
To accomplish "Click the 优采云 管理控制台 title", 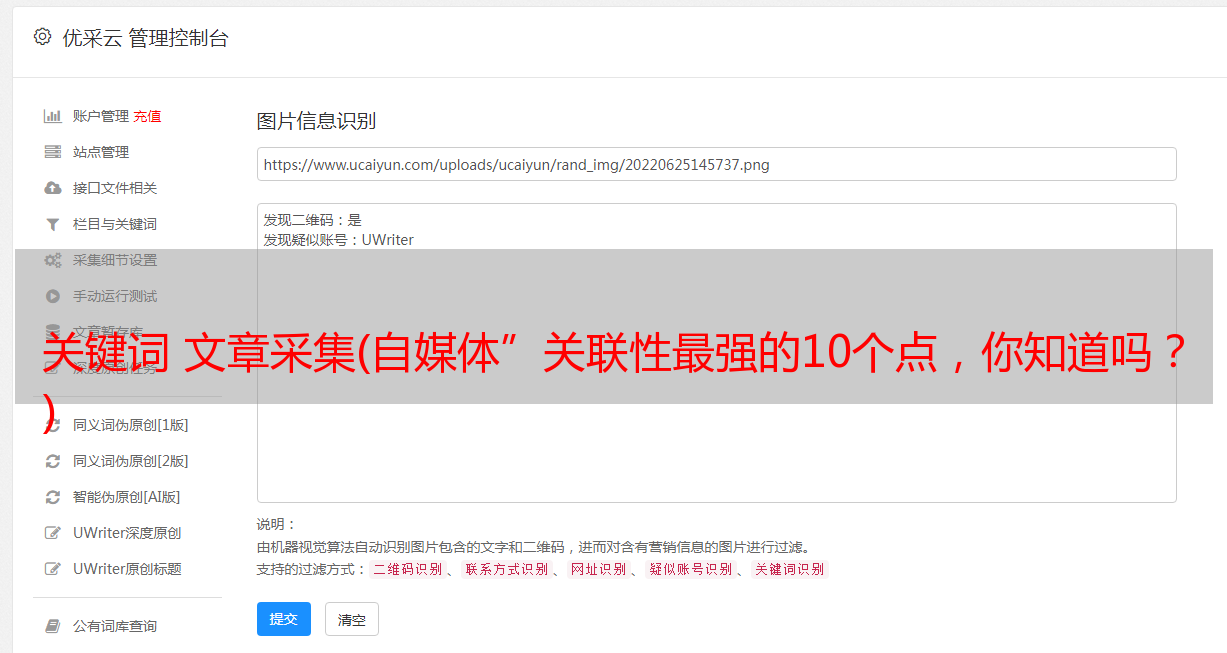I will [x=145, y=38].
